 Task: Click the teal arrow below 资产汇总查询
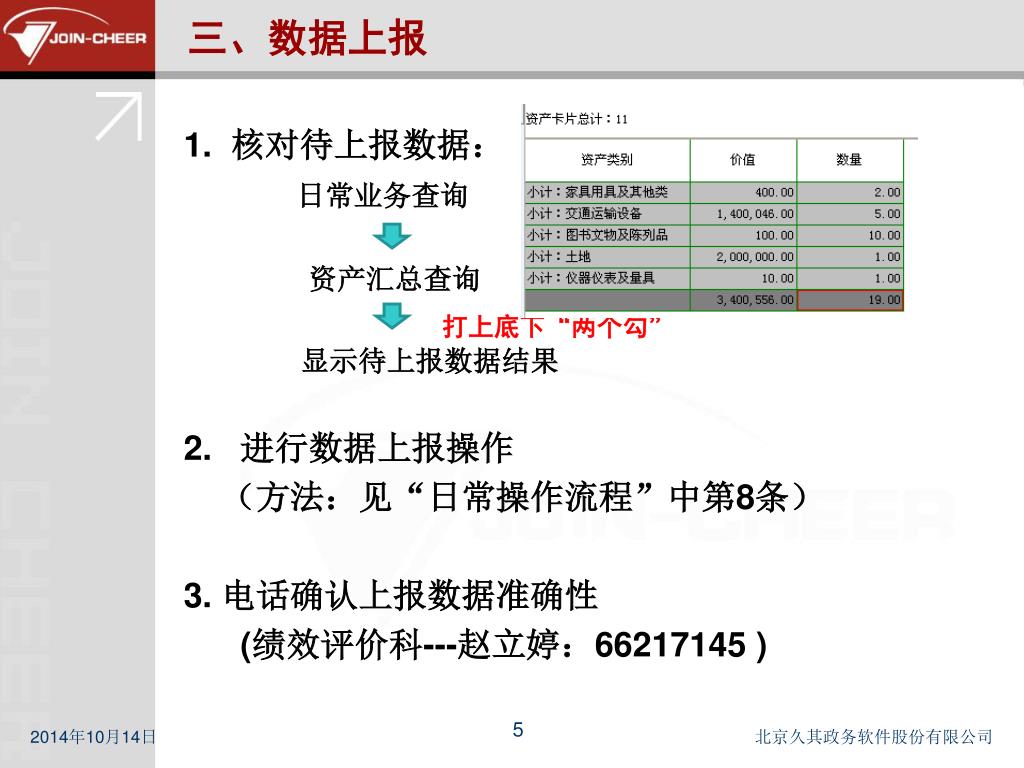pyautogui.click(x=392, y=316)
